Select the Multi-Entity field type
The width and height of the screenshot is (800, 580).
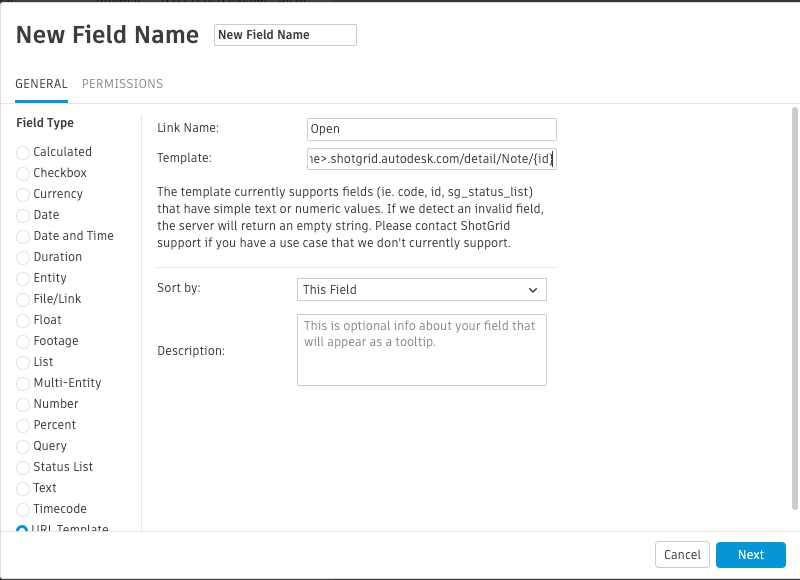[21, 383]
